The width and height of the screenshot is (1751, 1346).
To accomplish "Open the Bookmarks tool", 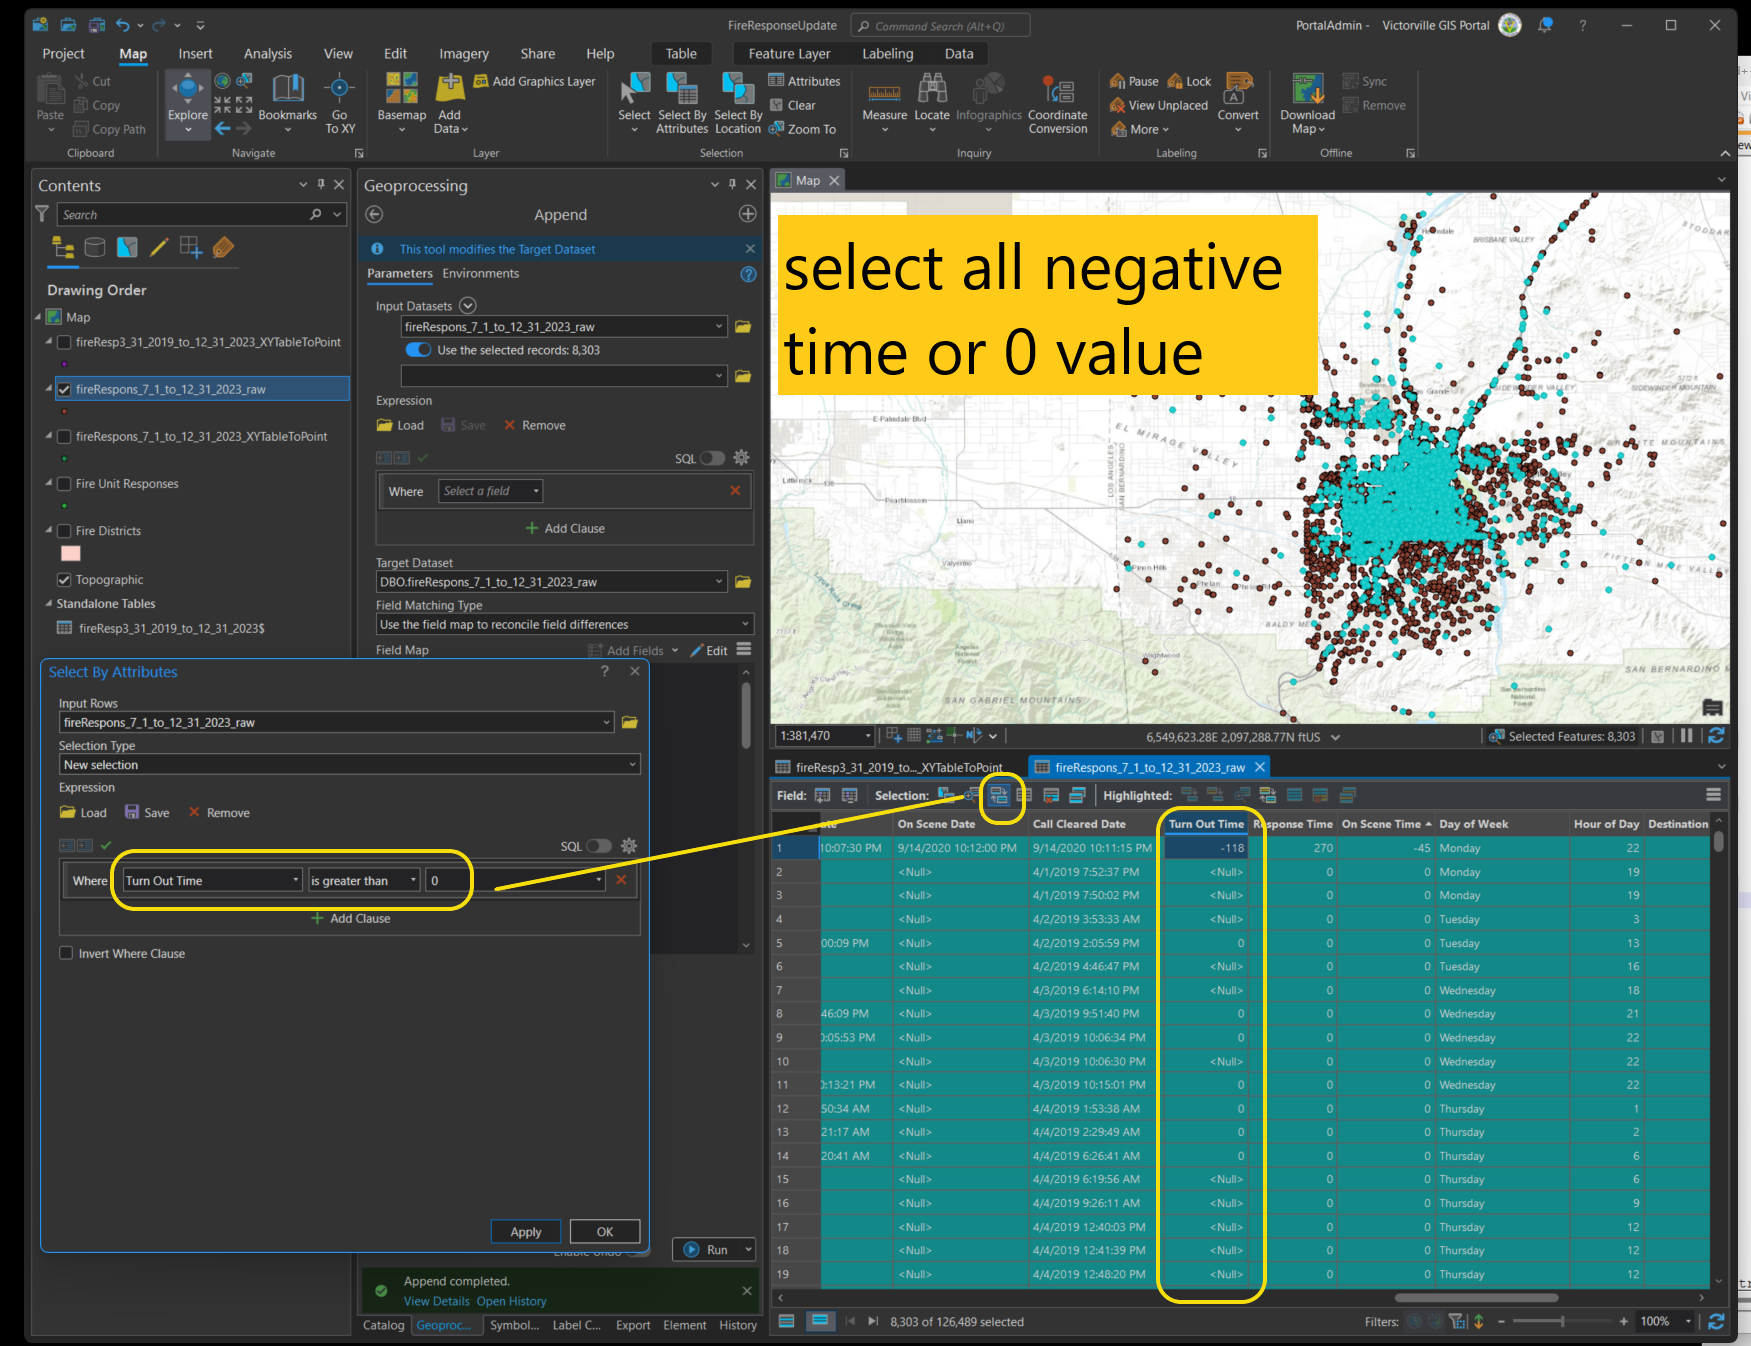I will [x=287, y=103].
